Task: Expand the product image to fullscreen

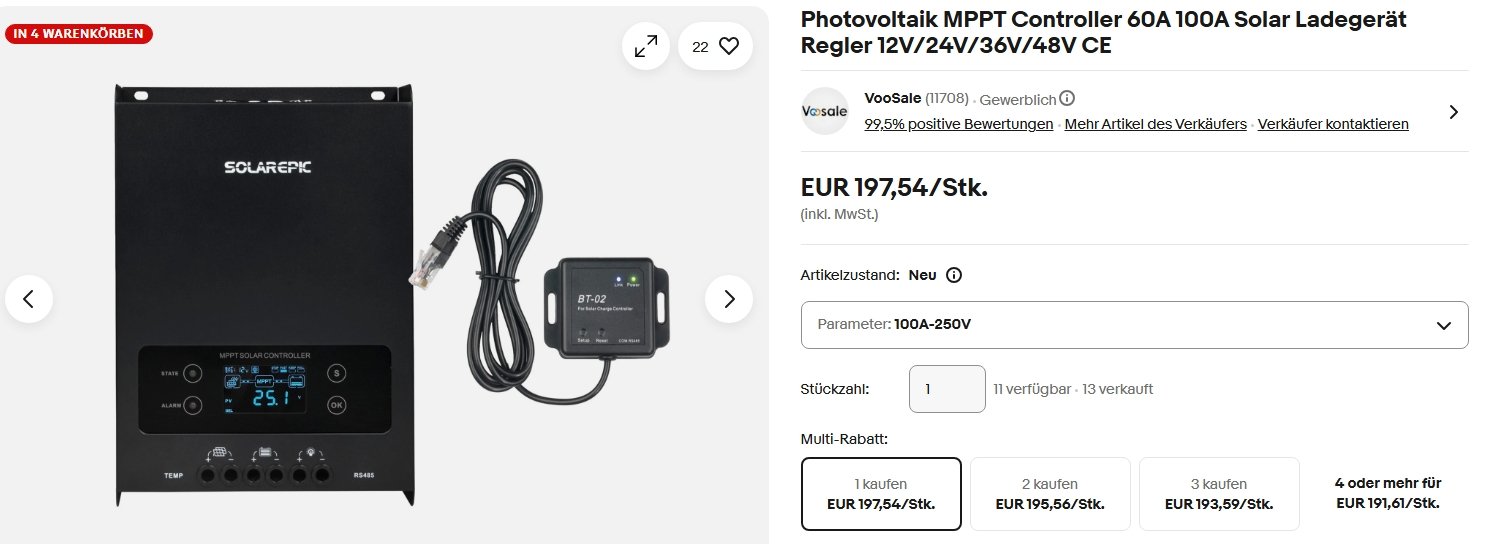Action: click(646, 46)
